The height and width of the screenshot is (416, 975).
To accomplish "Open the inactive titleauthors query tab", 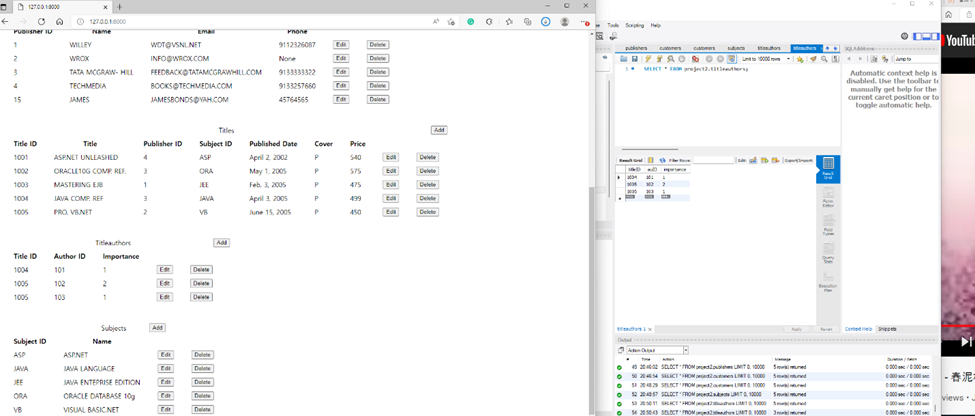I will coord(769,48).
